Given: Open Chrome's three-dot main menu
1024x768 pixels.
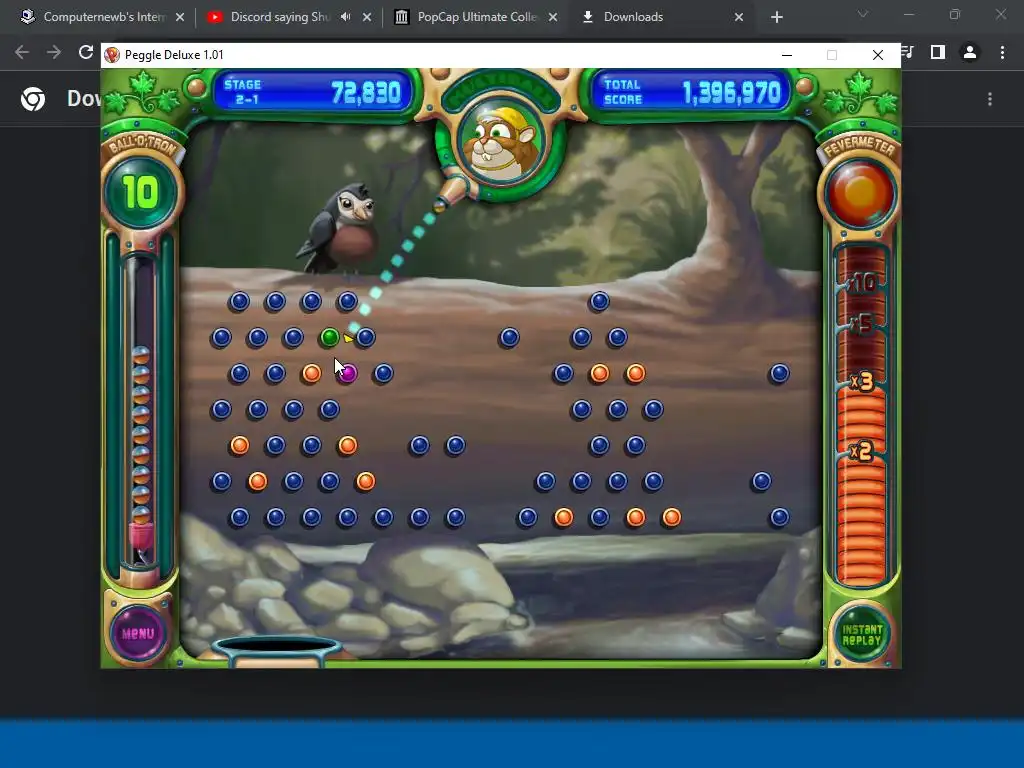Looking at the screenshot, I should (1002, 52).
